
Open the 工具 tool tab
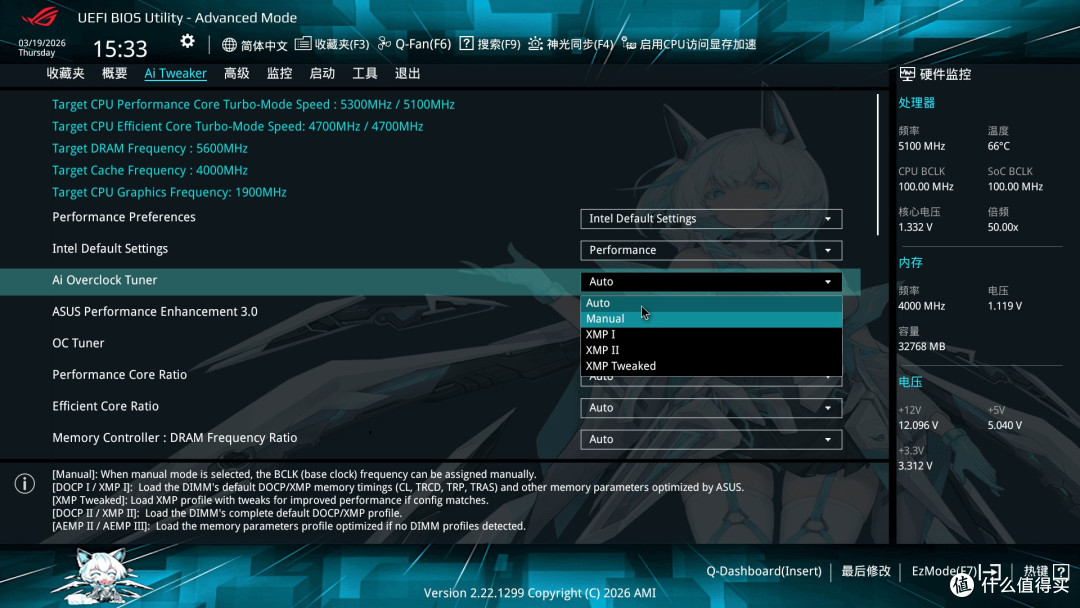[x=364, y=74]
